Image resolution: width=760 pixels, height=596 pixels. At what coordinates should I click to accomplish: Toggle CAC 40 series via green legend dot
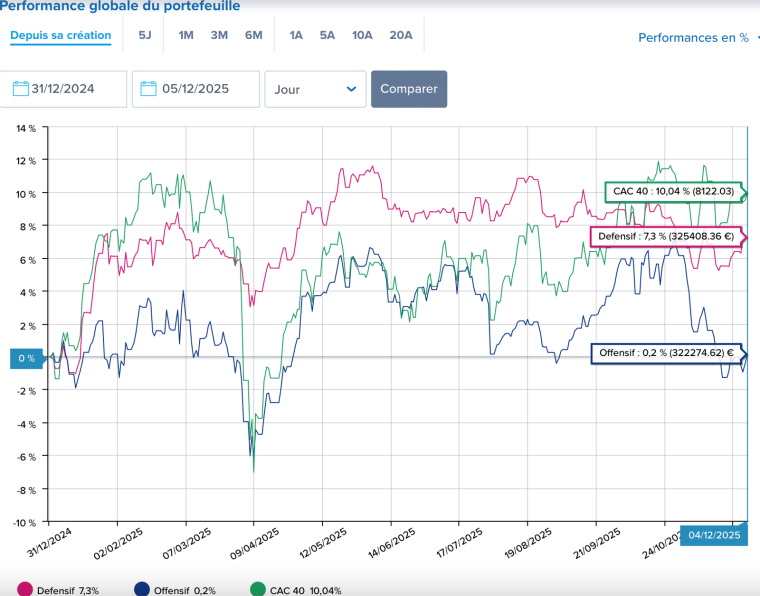pos(256,590)
